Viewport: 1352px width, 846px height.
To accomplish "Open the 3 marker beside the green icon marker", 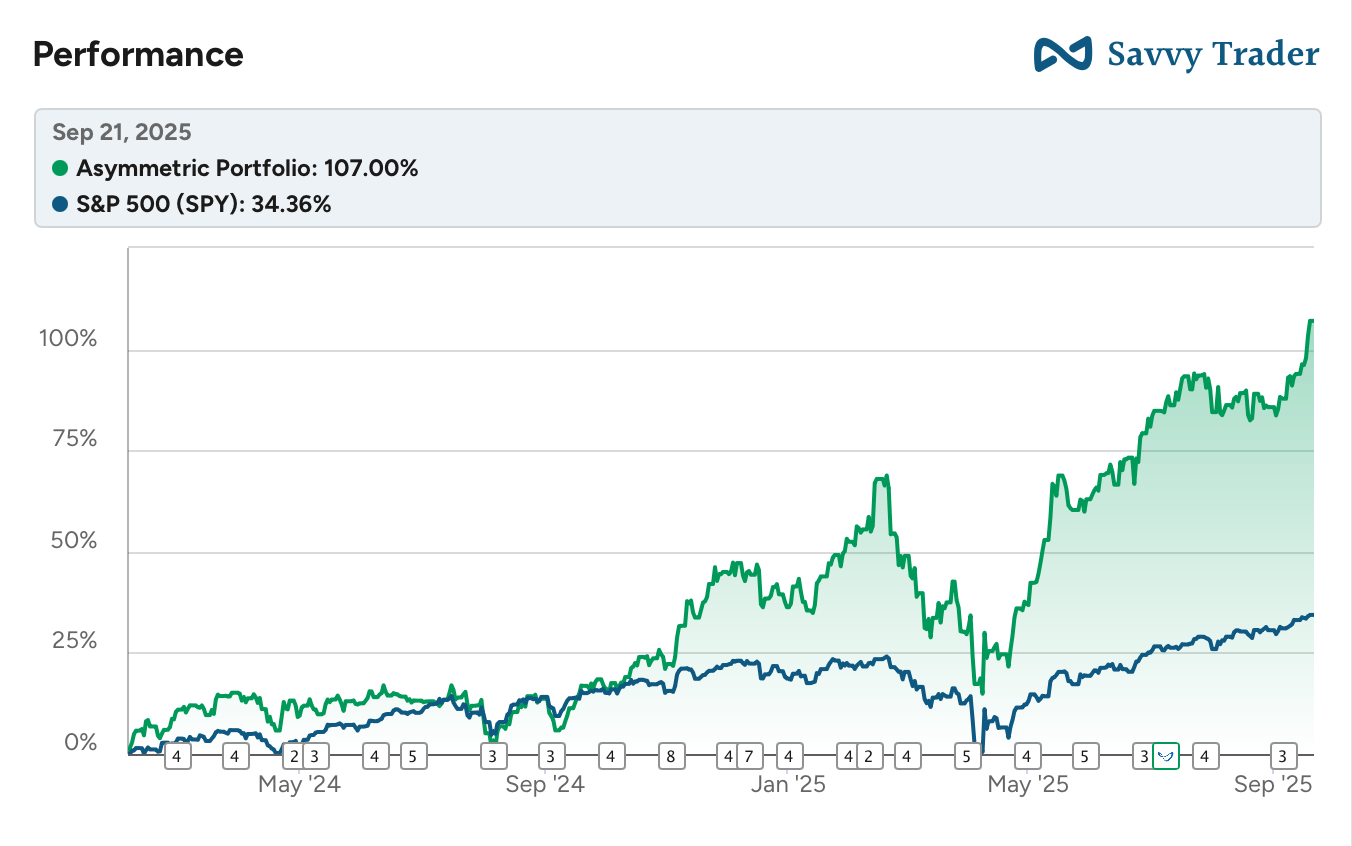I will pyautogui.click(x=1144, y=756).
